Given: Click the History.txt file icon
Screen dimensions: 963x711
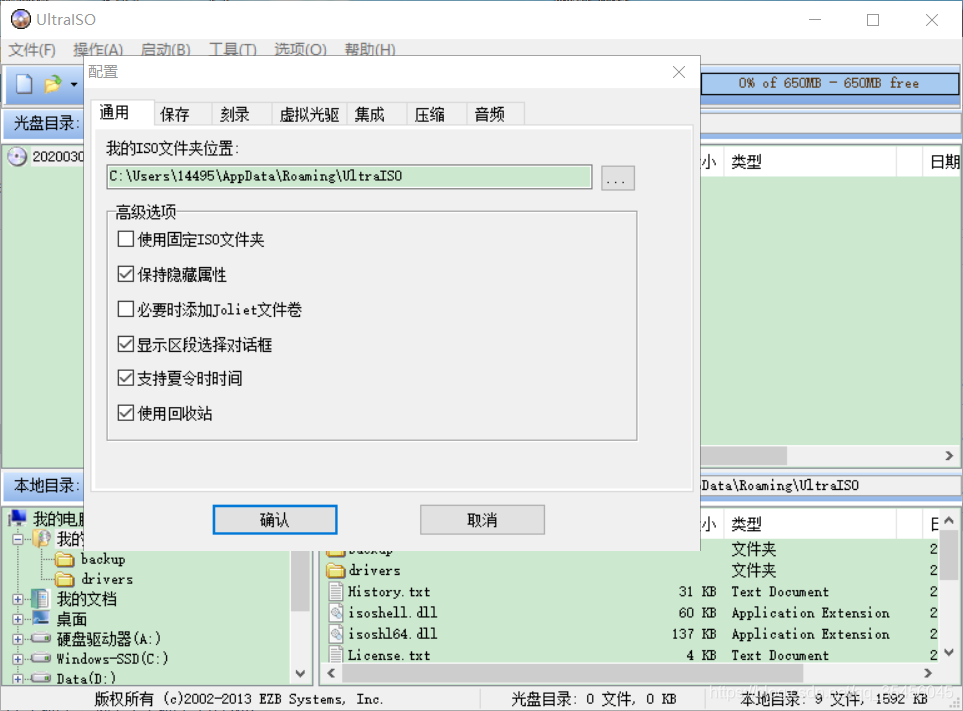Looking at the screenshot, I should click(335, 591).
